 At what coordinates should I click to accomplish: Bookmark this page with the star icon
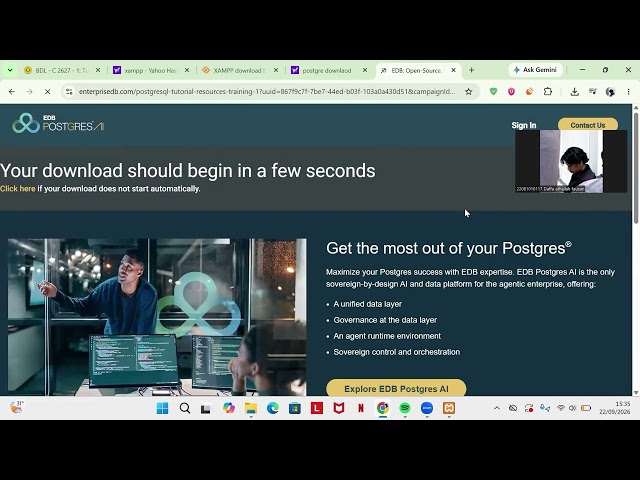click(469, 92)
